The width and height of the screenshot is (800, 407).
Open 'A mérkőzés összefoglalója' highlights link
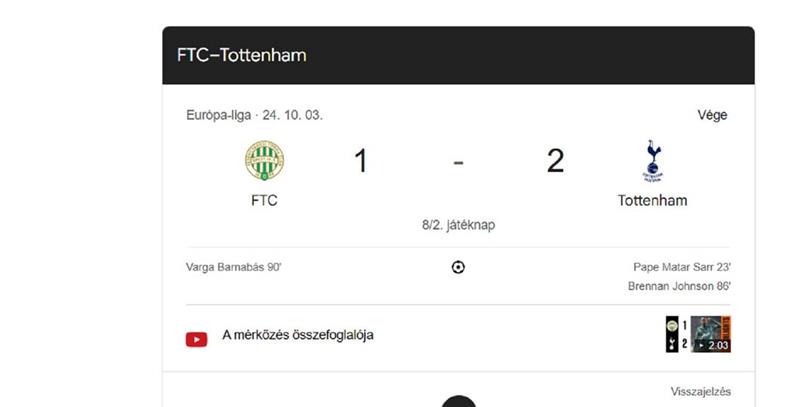[x=298, y=335]
